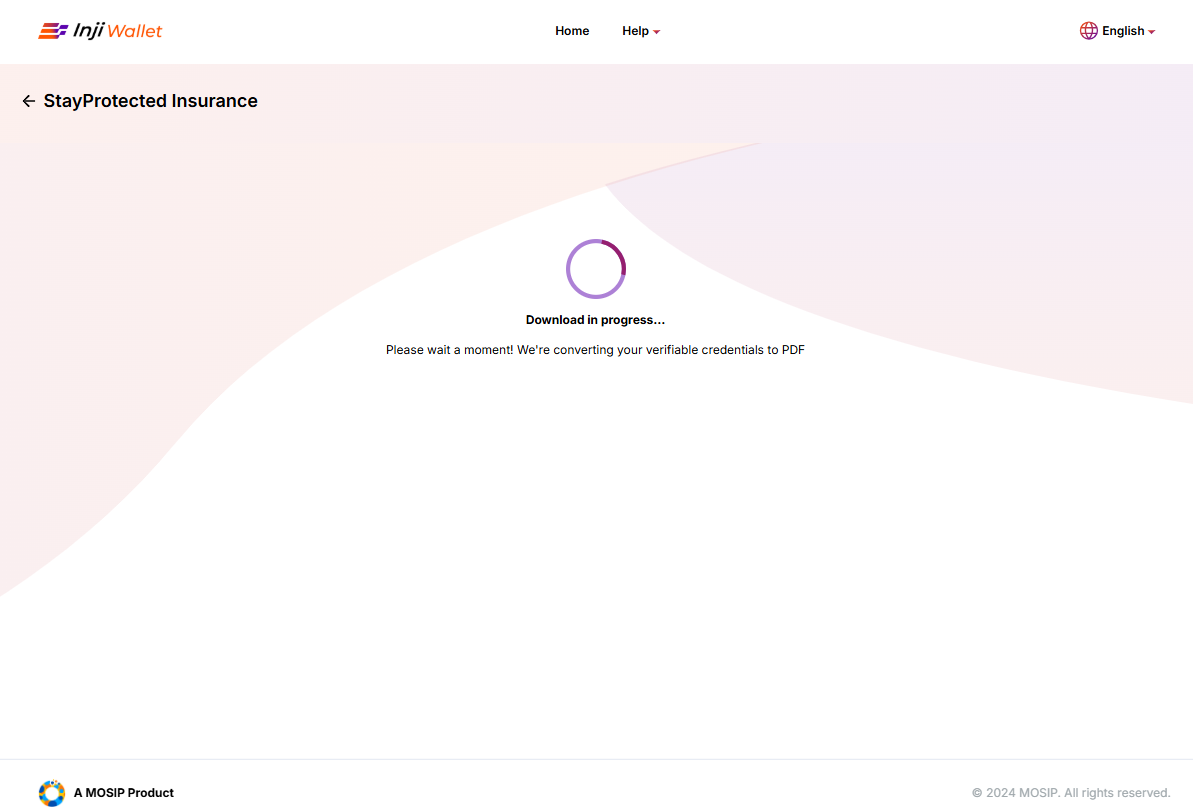Image resolution: width=1193 pixels, height=807 pixels.
Task: Click the globe language icon
Action: coord(1089,31)
